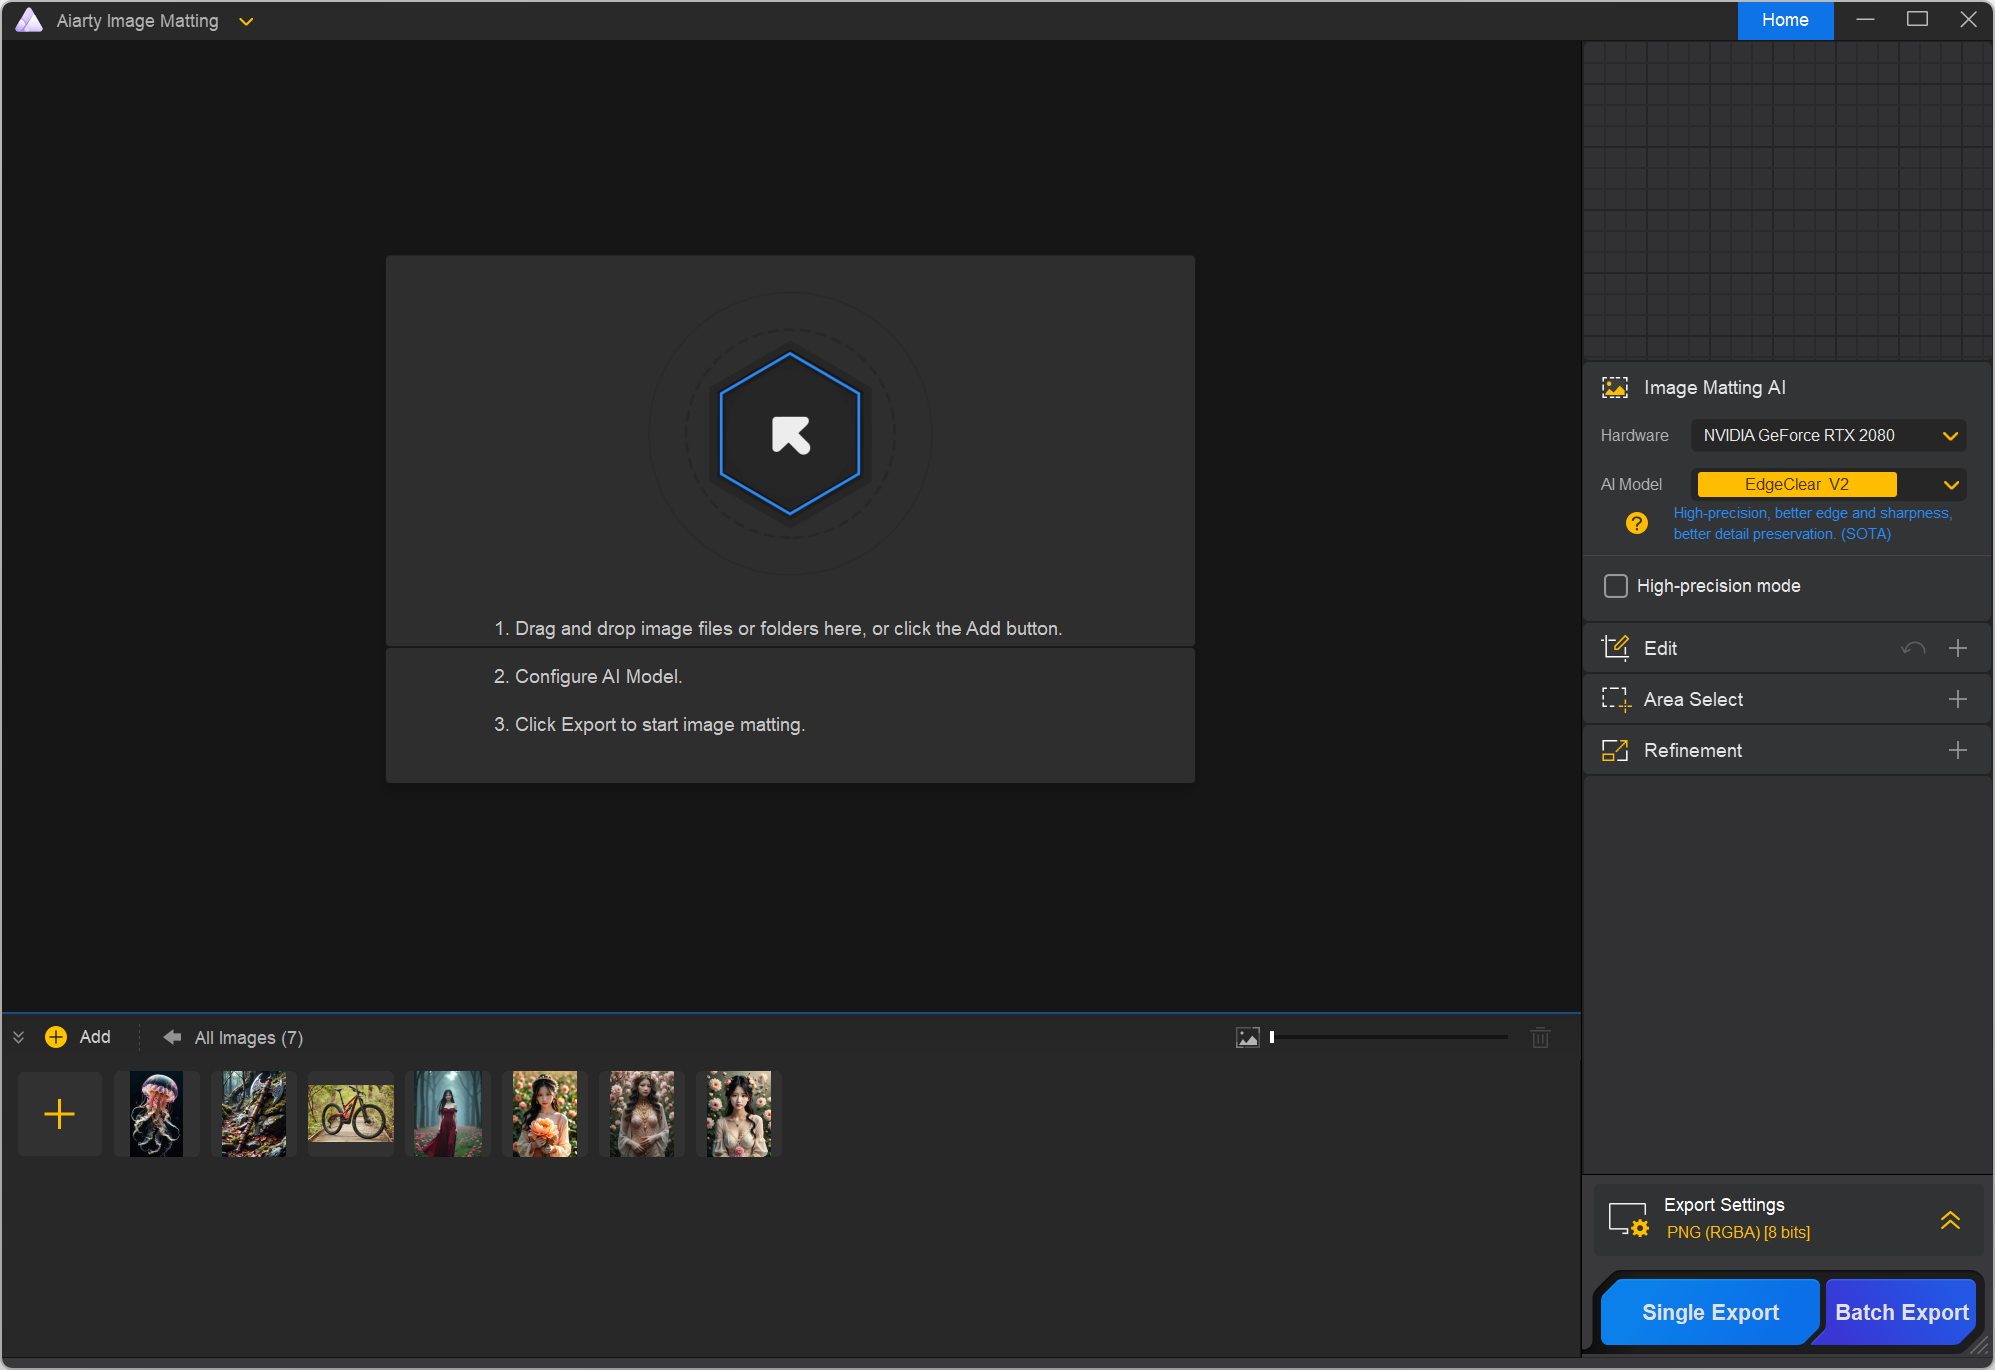Open the Aiarty Image Matting title menu
Viewport: 1995px width, 1370px height.
coord(246,21)
